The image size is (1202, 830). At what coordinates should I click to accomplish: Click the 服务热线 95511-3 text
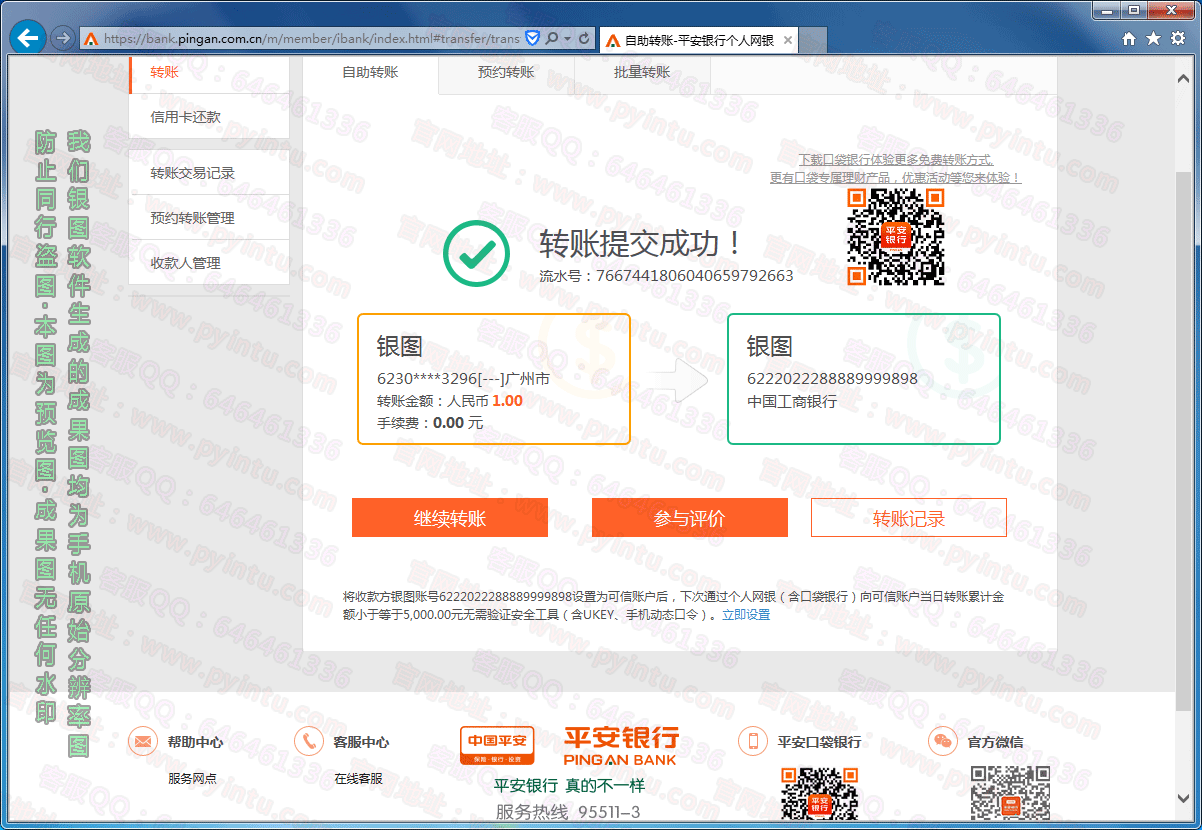[x=568, y=812]
